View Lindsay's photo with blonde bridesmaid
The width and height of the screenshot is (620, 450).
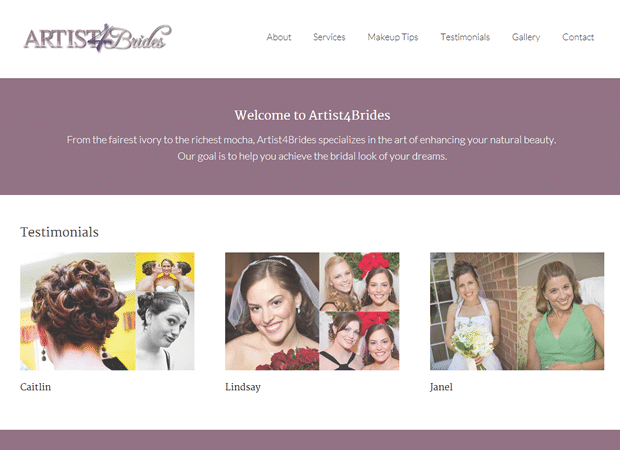(x=359, y=282)
